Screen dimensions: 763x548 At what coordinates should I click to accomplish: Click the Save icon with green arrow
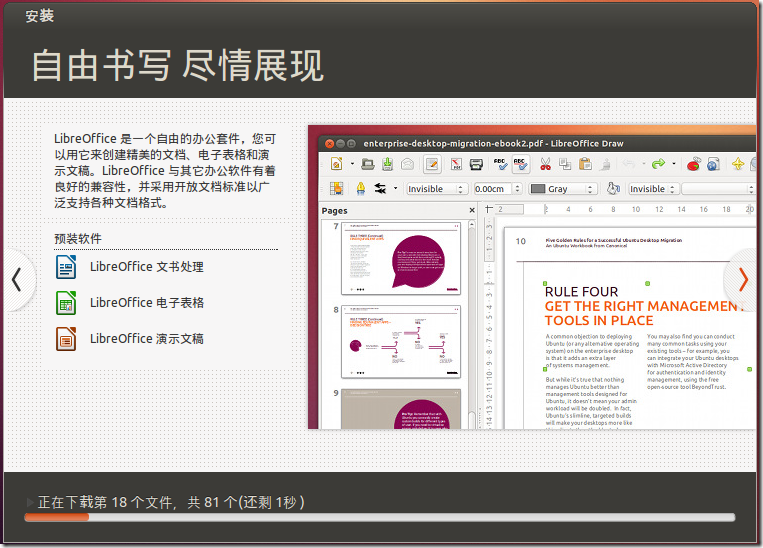(387, 164)
